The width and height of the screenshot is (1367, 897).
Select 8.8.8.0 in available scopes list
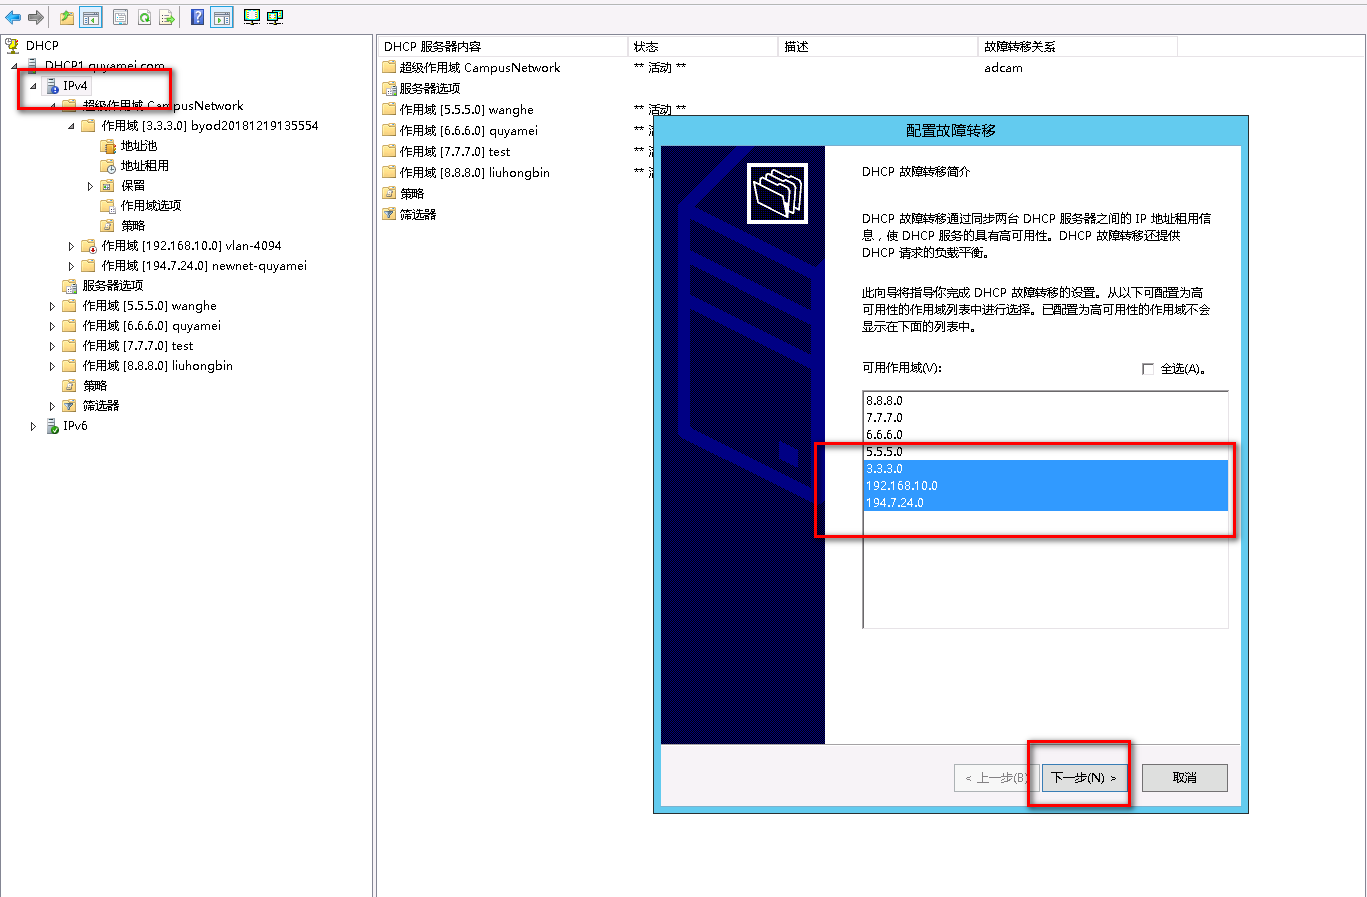coord(884,401)
